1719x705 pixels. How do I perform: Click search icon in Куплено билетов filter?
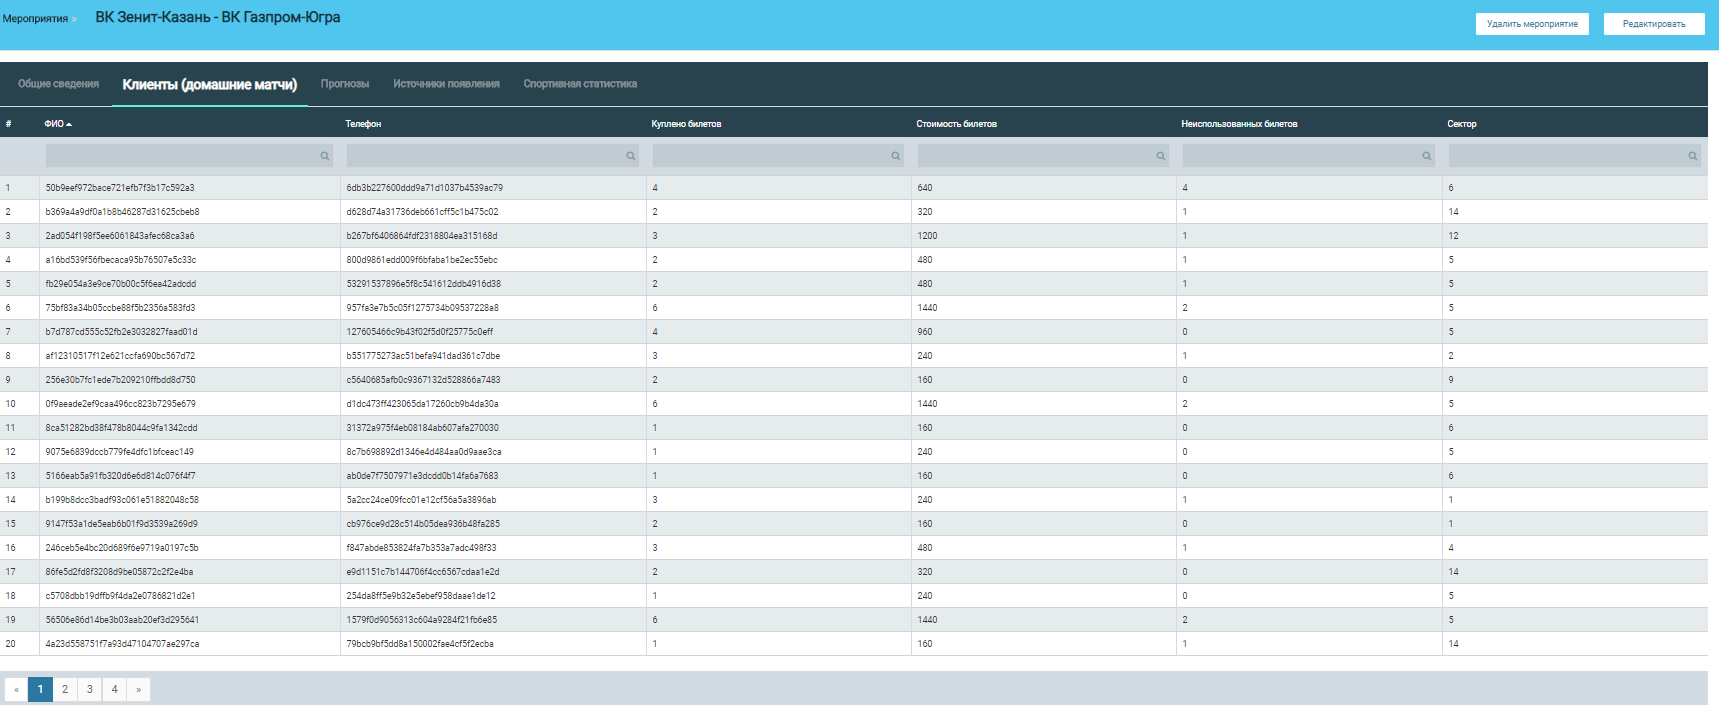click(x=896, y=156)
